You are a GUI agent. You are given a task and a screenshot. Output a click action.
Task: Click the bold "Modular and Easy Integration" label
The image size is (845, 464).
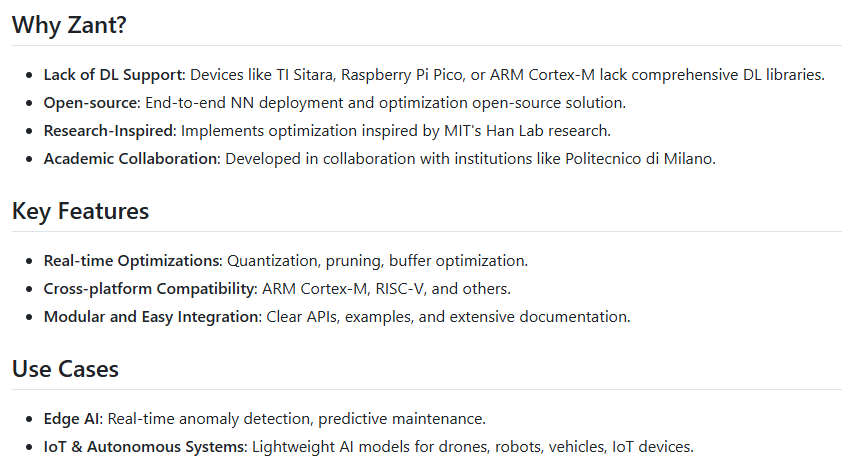click(151, 317)
